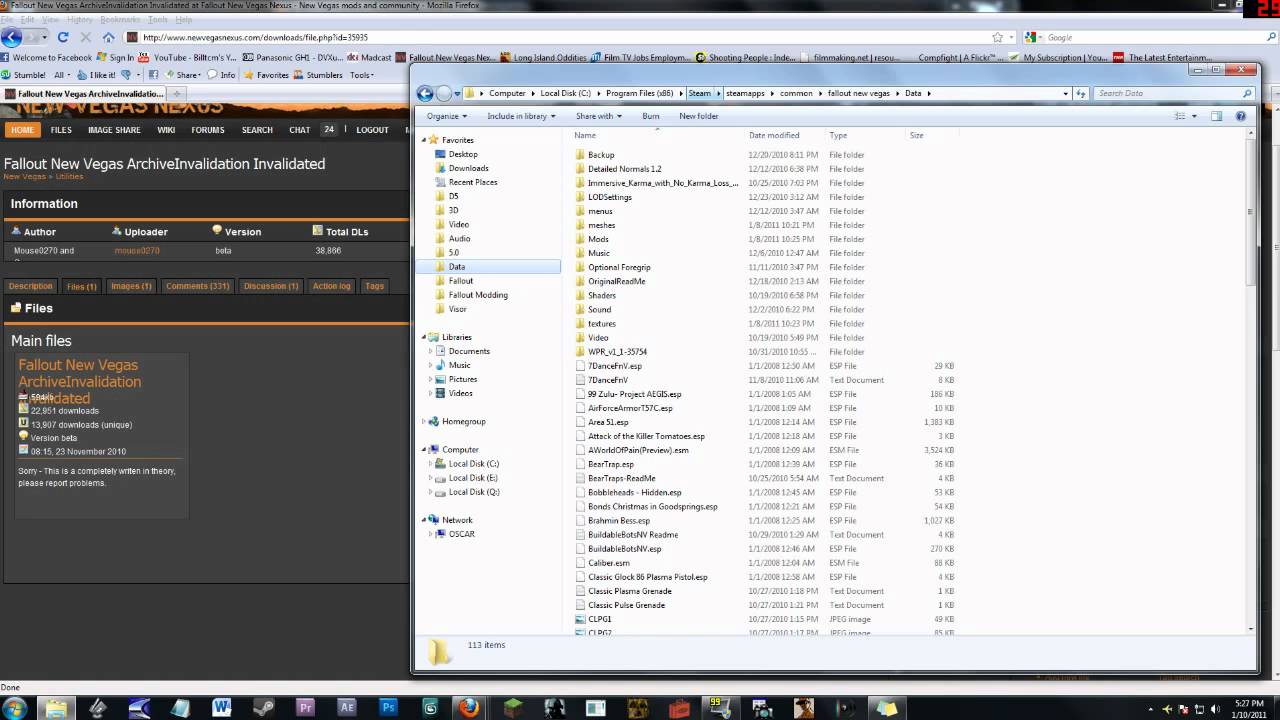Open the view options dropdown arrow
The width and height of the screenshot is (1280, 720).
[x=1194, y=116]
